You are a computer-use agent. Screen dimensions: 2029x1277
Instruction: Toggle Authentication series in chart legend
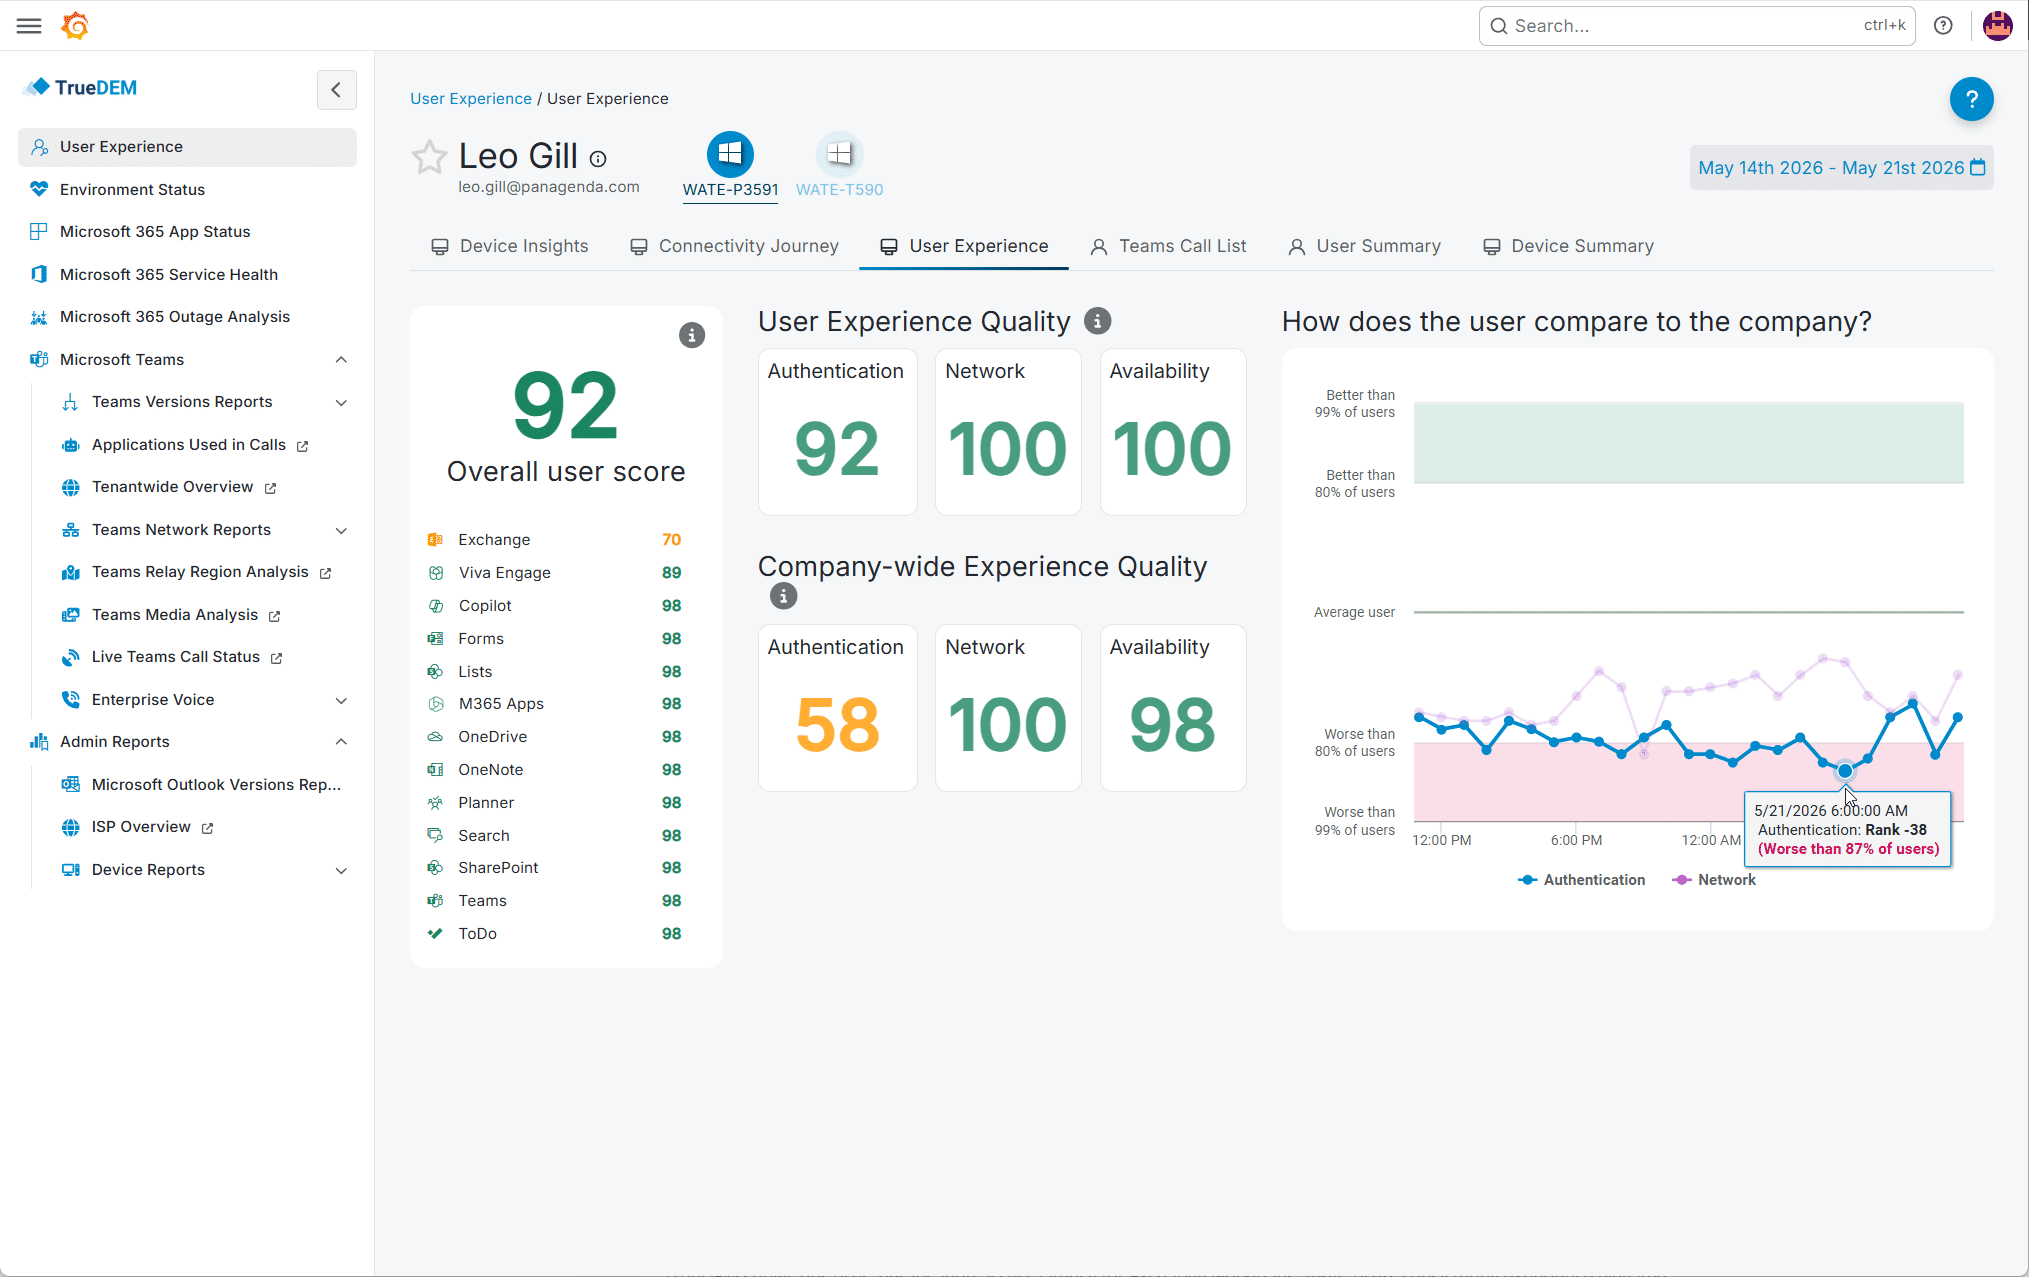[x=1581, y=880]
